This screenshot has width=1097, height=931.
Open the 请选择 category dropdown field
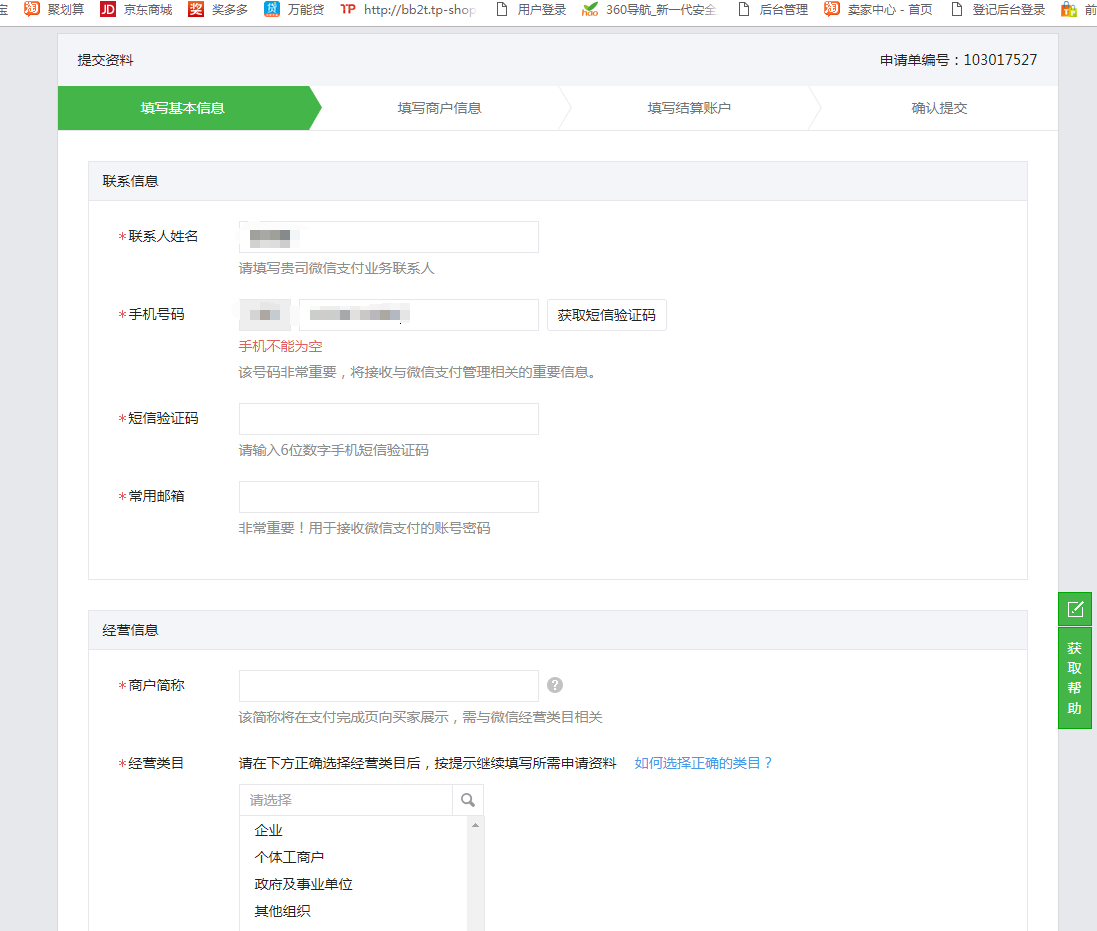pyautogui.click(x=346, y=800)
